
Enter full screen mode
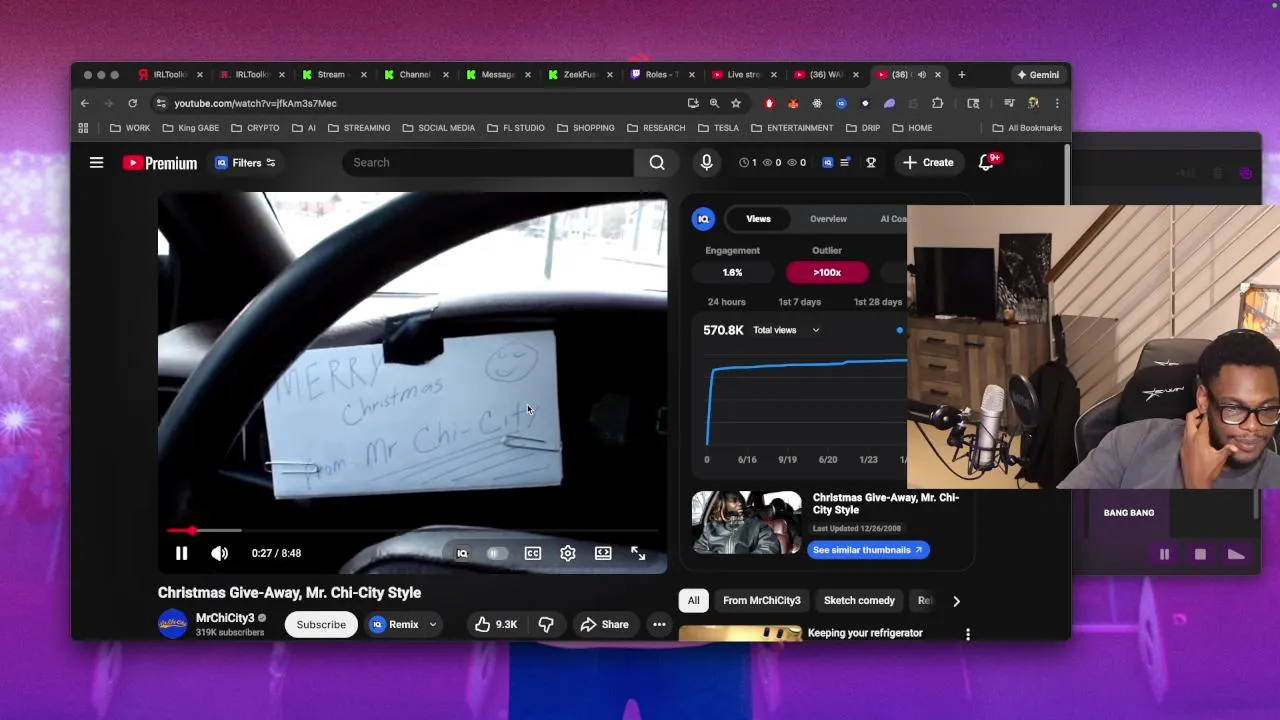point(638,553)
